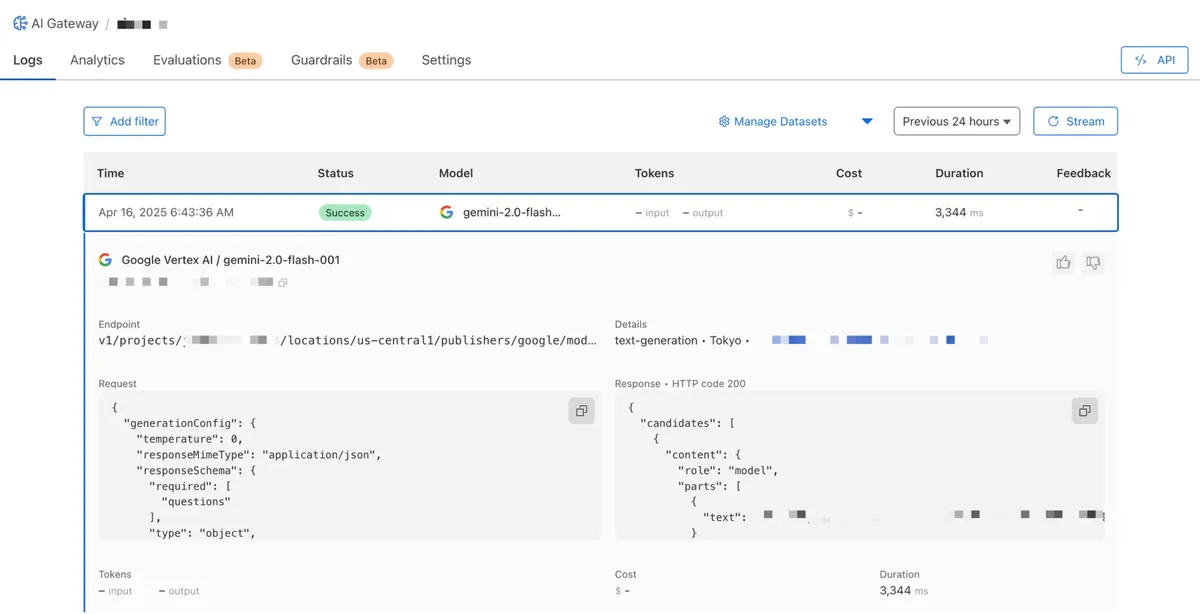Click the refresh icon inside the Stream button
The width and height of the screenshot is (1200, 614).
pos(1053,121)
